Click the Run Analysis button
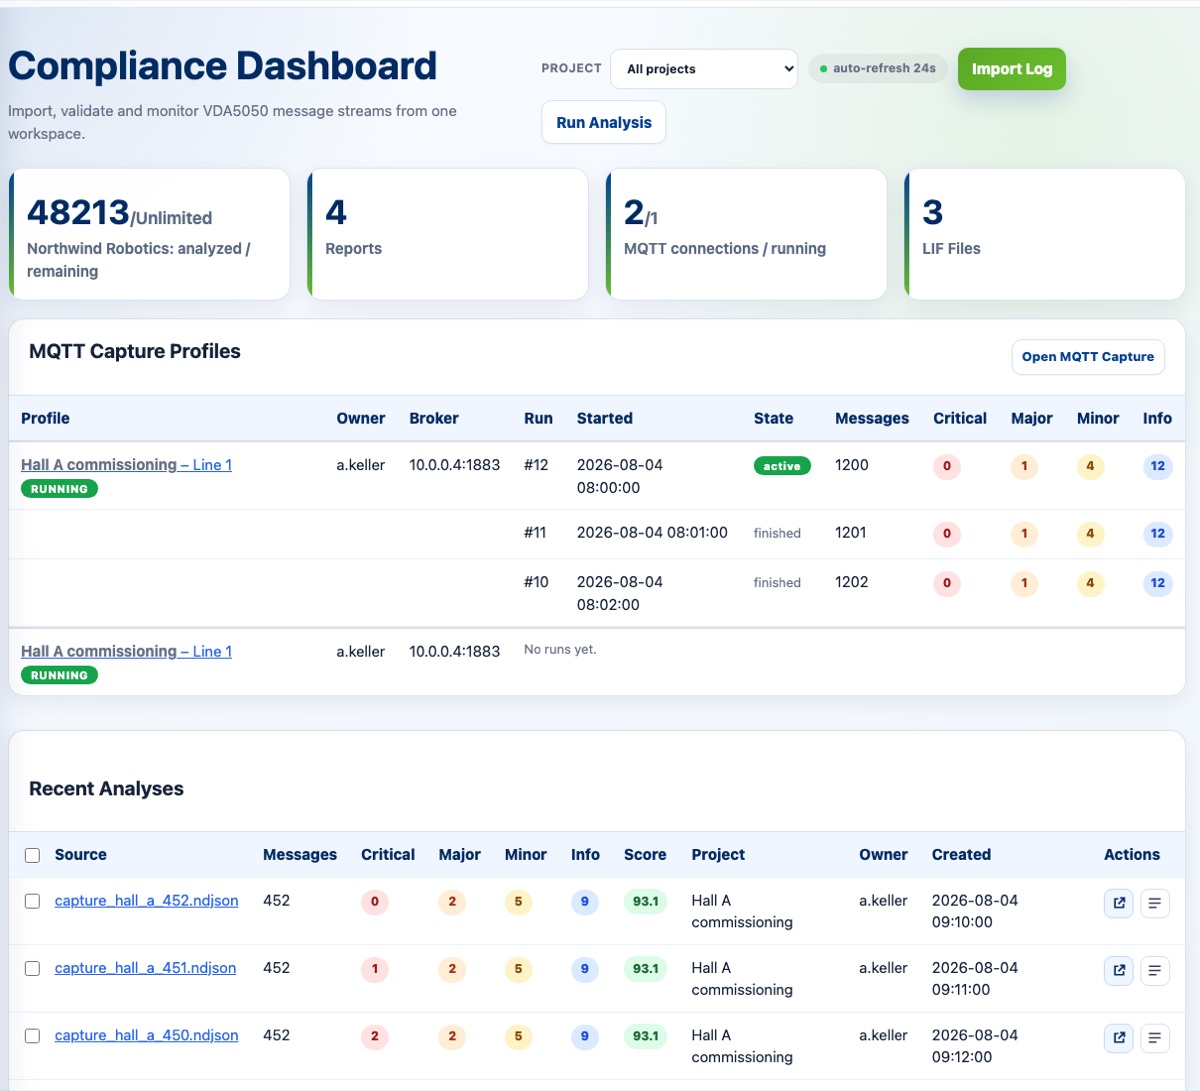 pos(604,122)
